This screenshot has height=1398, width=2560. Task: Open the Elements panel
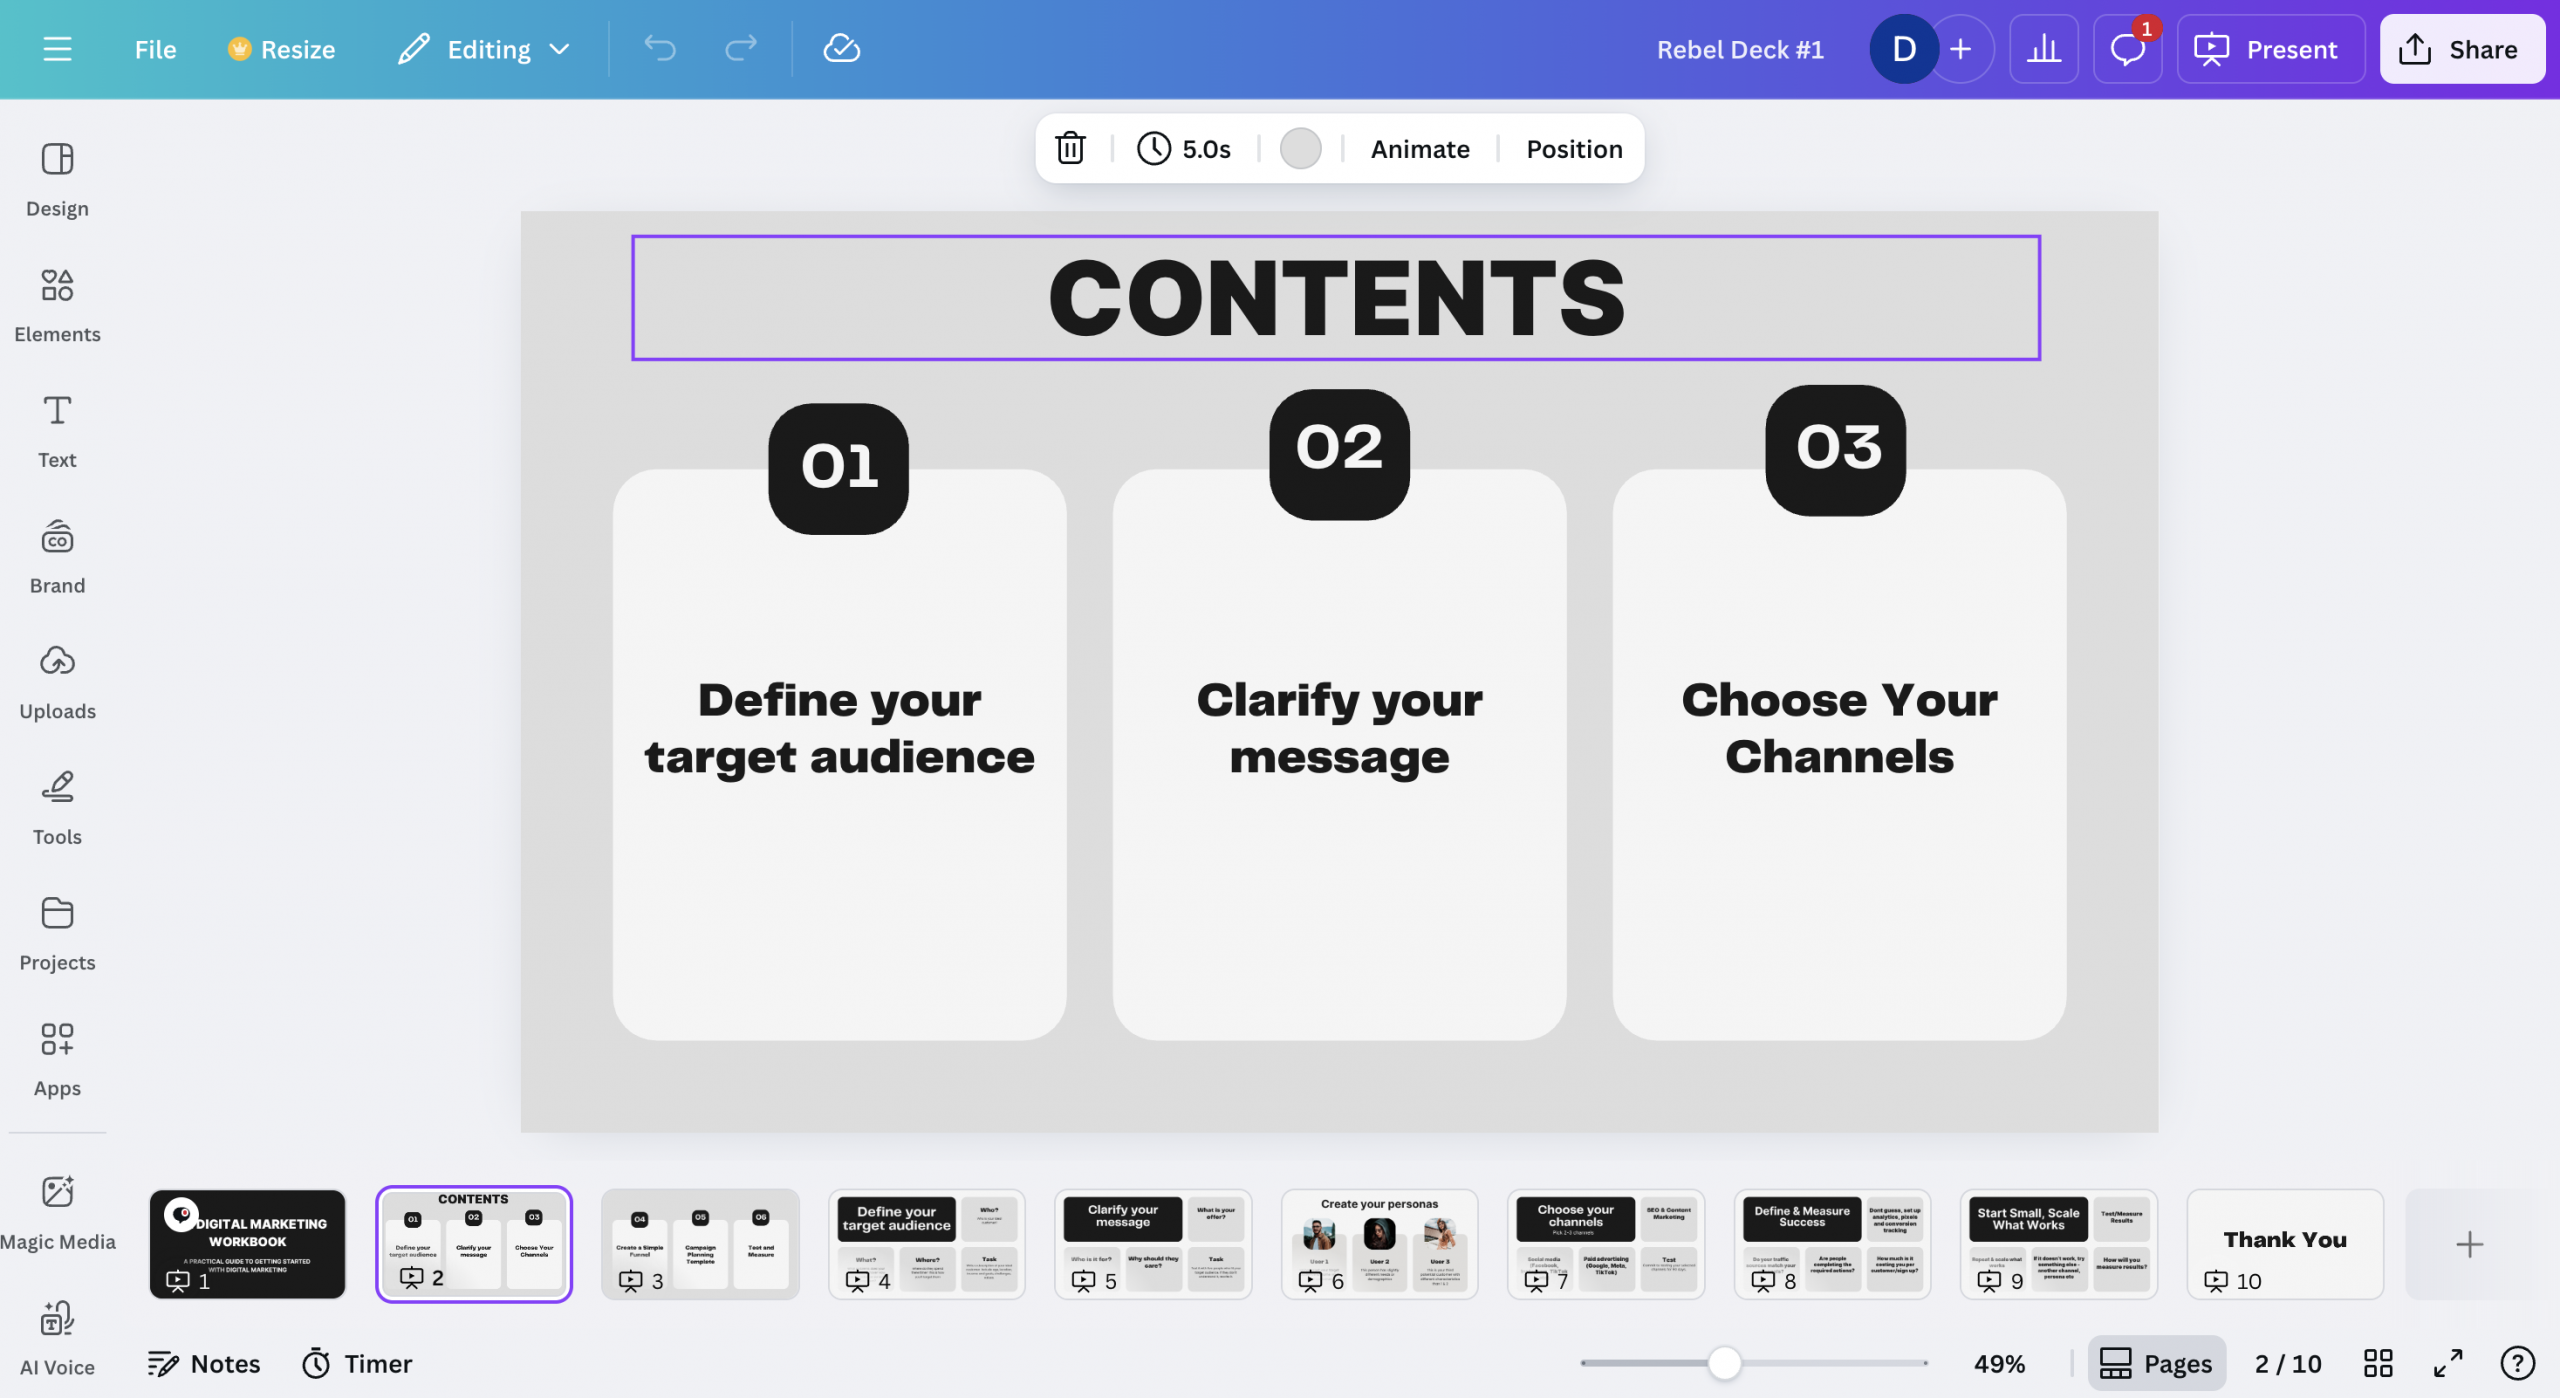(57, 303)
